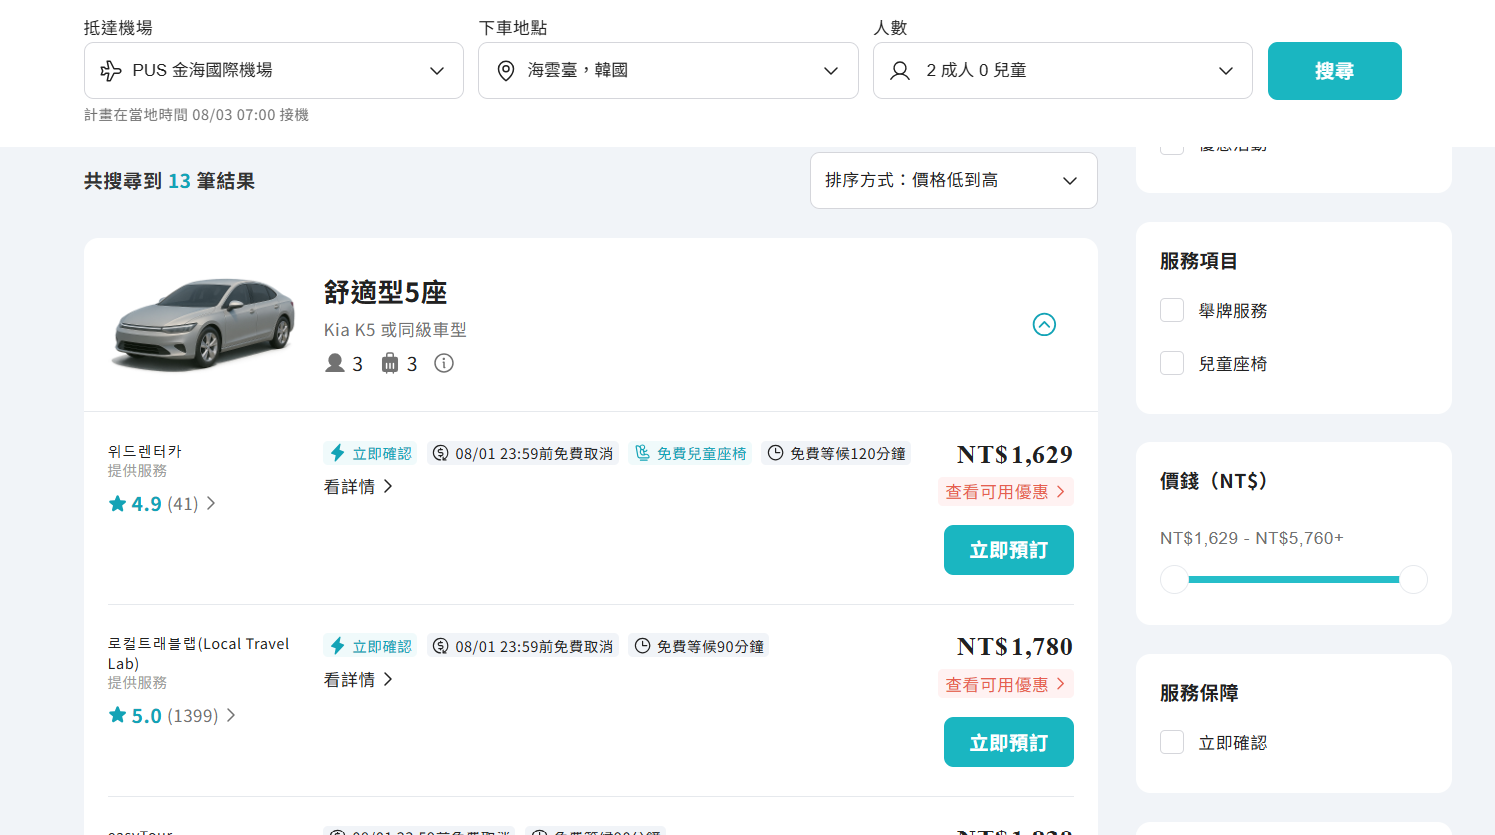Image resolution: width=1495 pixels, height=835 pixels.
Task: Click star icon beside 4.9 rating
Action: pyautogui.click(x=117, y=504)
